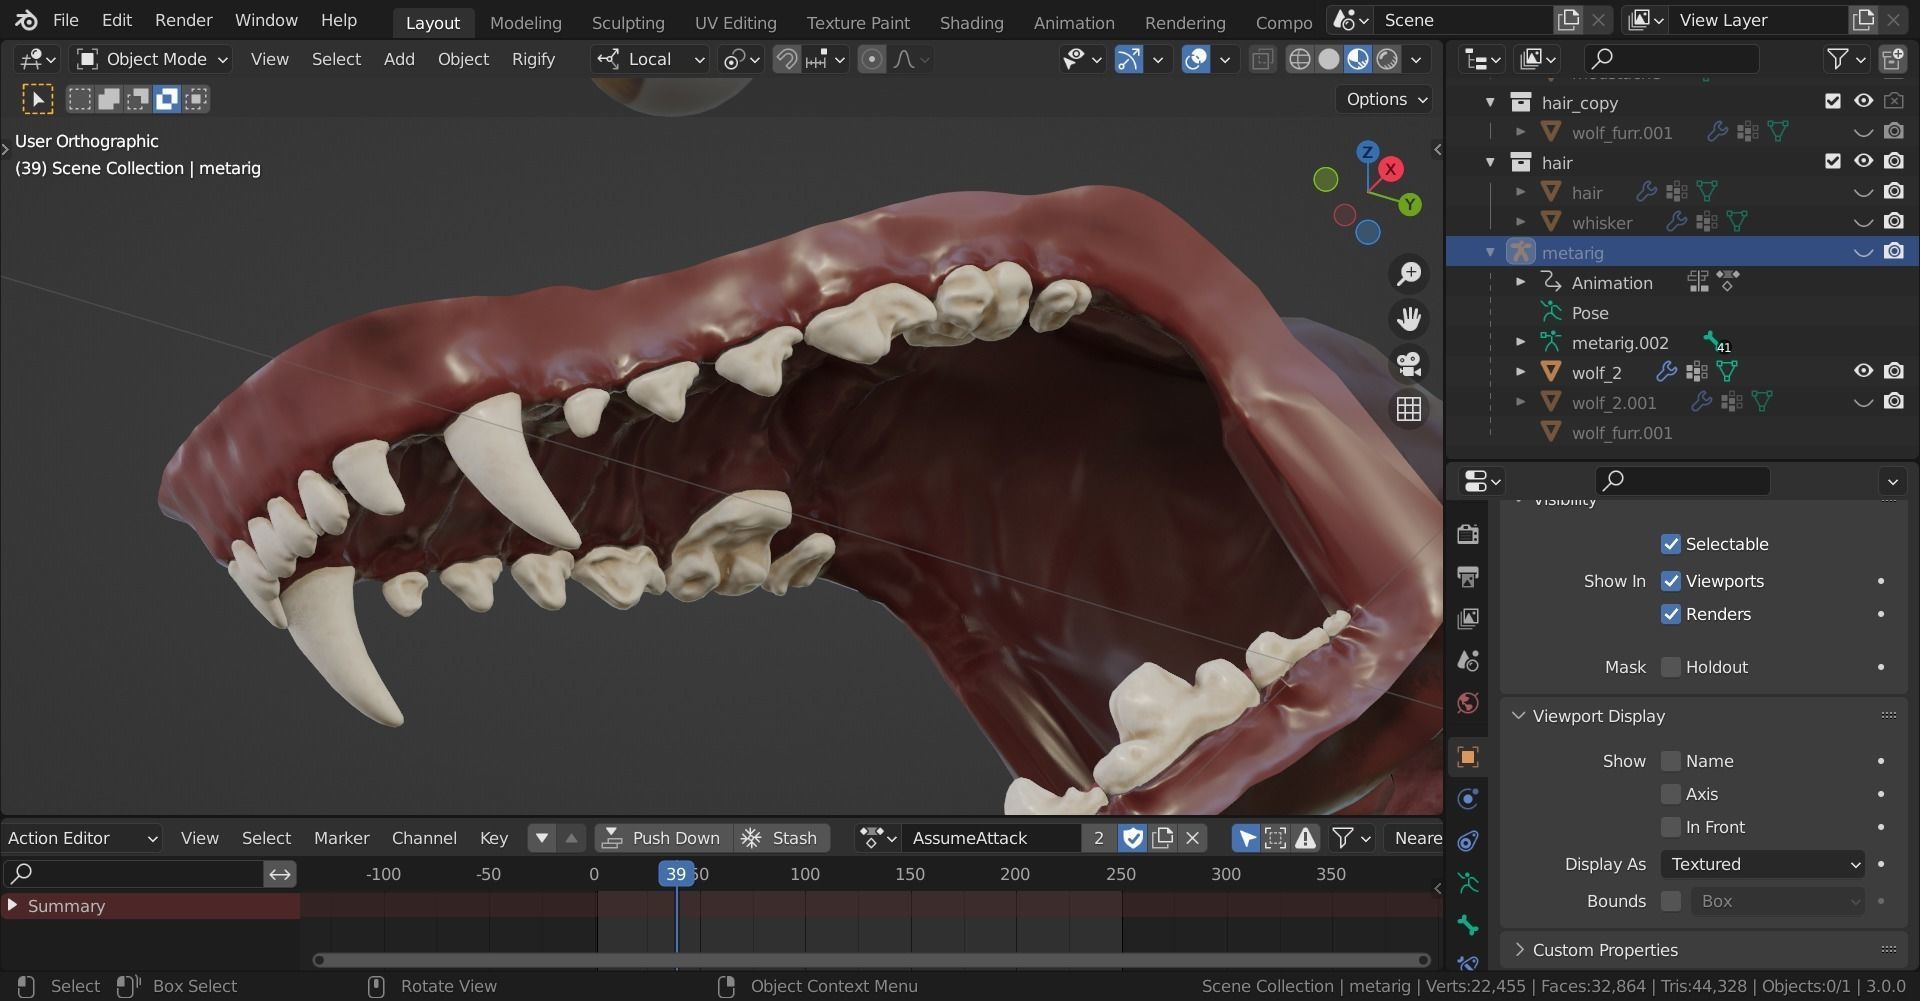
Task: Select the tweak selection tool icon
Action: (x=37, y=99)
